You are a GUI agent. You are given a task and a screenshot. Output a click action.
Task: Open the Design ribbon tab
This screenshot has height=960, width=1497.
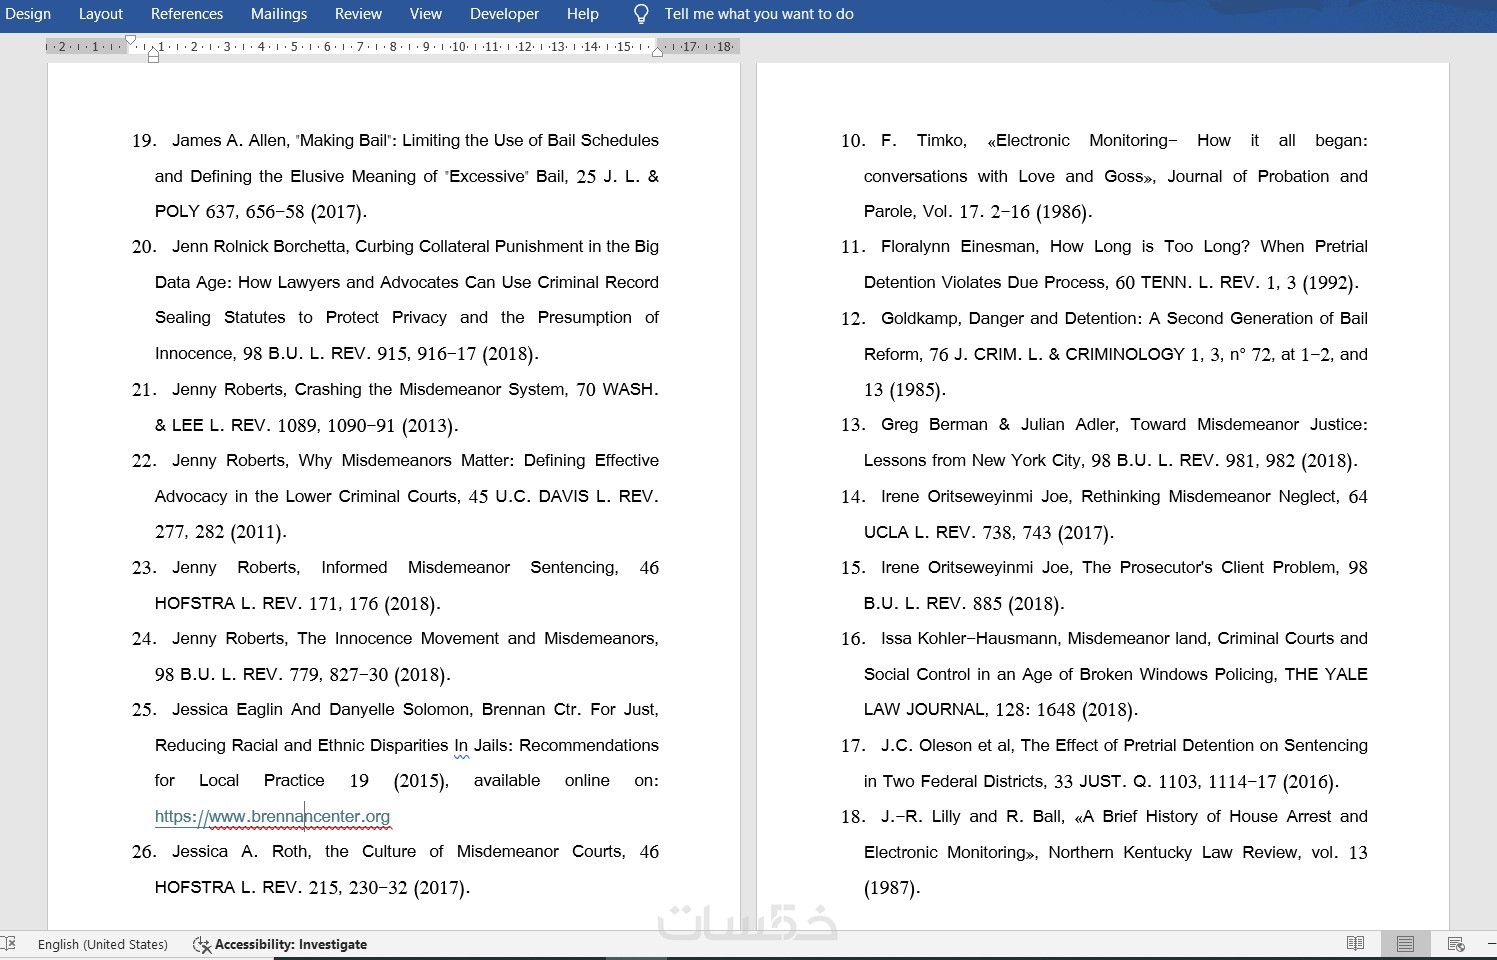click(28, 14)
